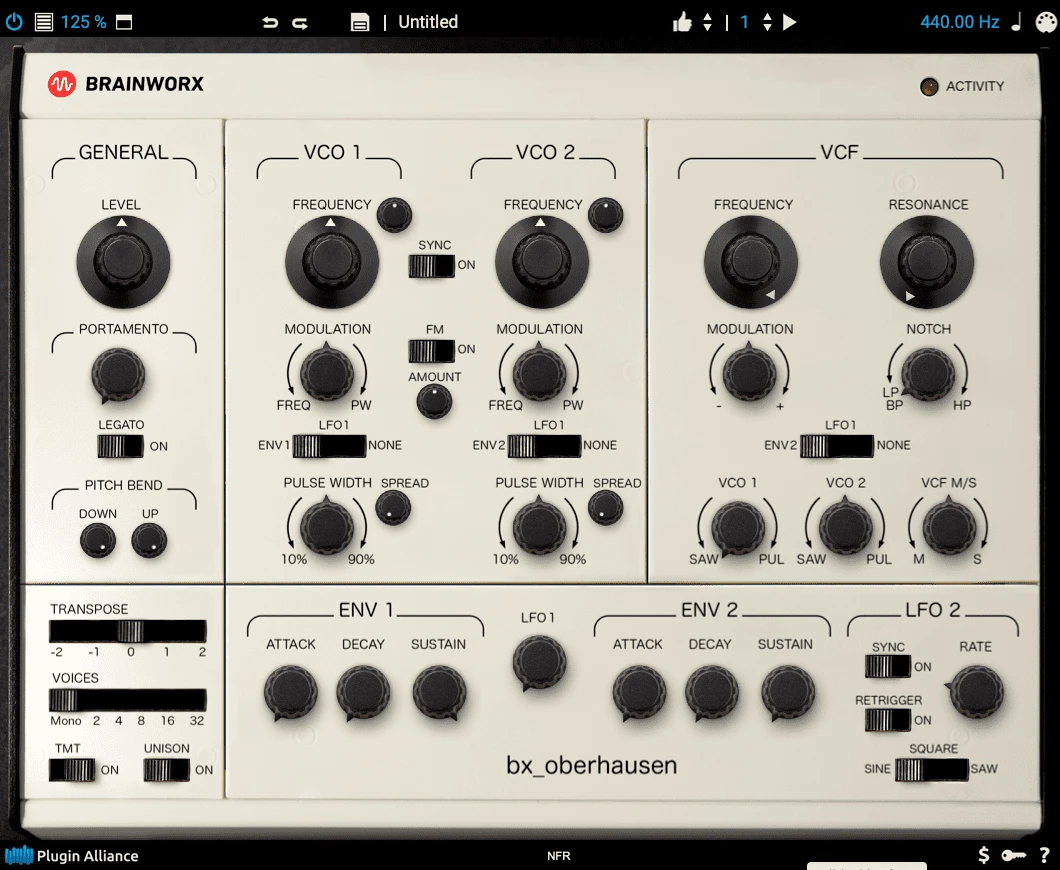Click the VCO 2 large FREQUENCY knob
1060x870 pixels.
541,262
